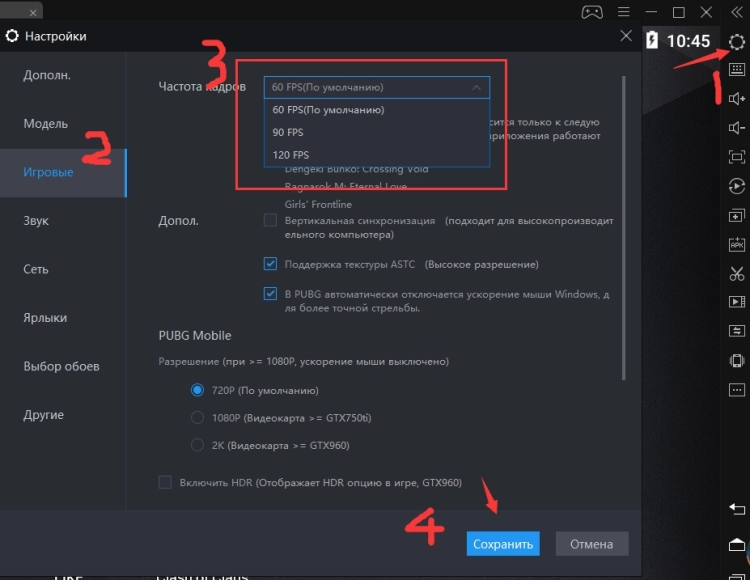Screen dimensions: 750x580
Task: Switch to the Звук settings tab
Action: (x=37, y=221)
